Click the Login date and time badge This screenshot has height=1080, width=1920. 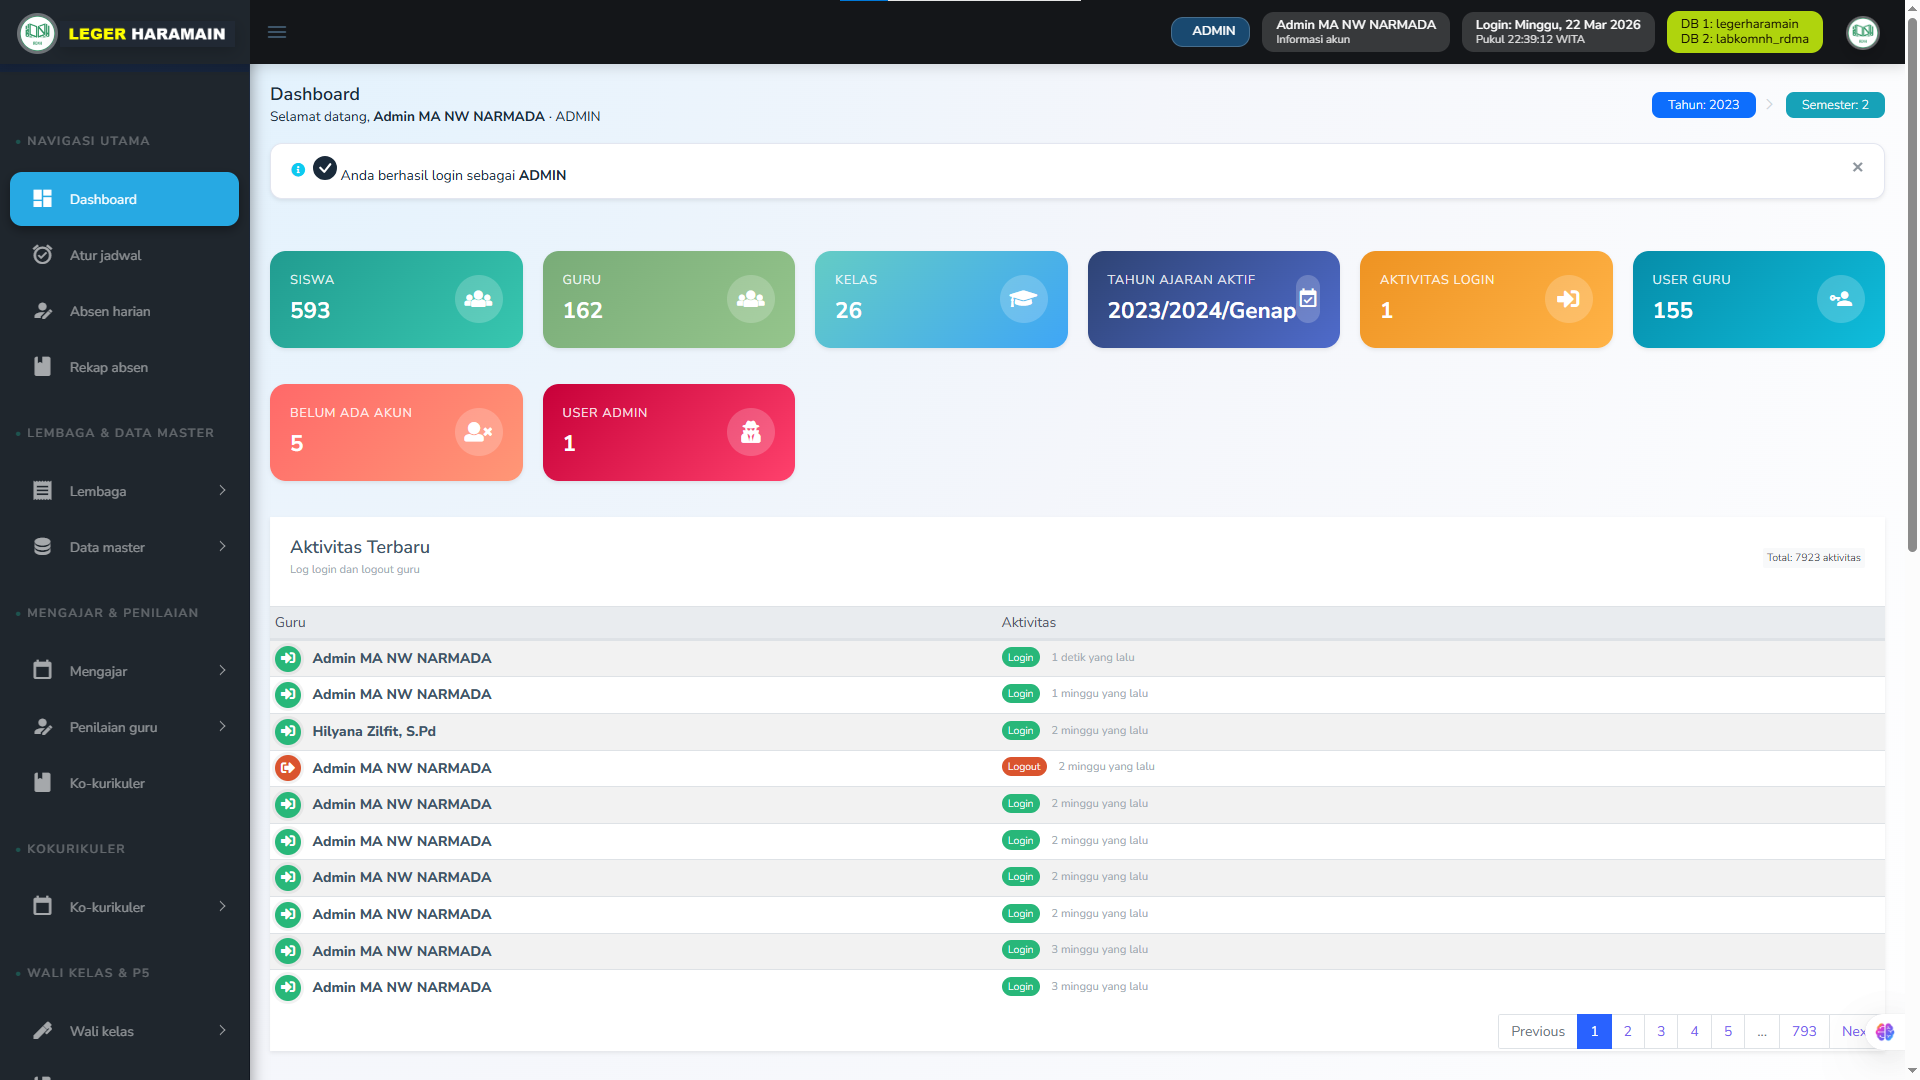pos(1558,31)
